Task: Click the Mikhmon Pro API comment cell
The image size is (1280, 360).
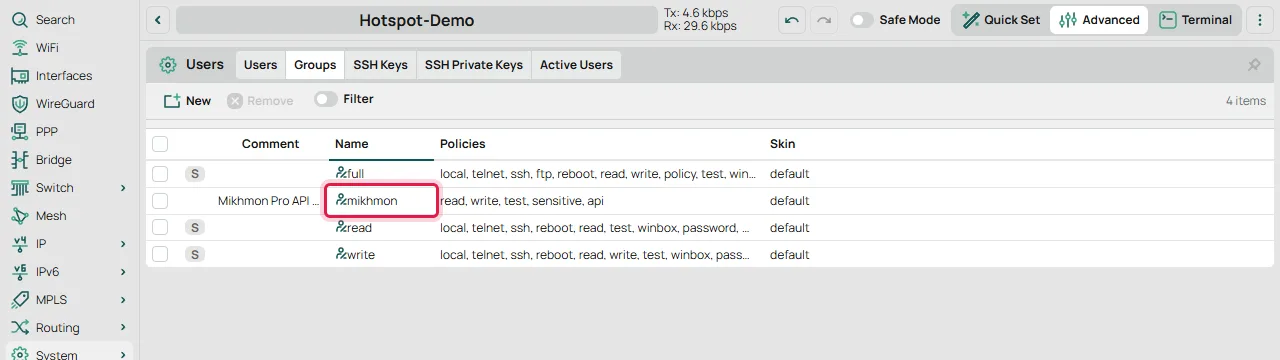Action: [268, 201]
